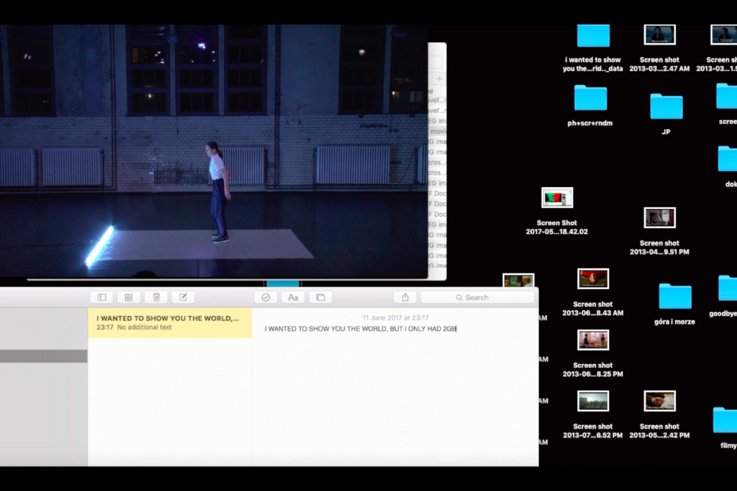Select Screen shot 2013-05...2.42 PM thumbnail

click(659, 401)
